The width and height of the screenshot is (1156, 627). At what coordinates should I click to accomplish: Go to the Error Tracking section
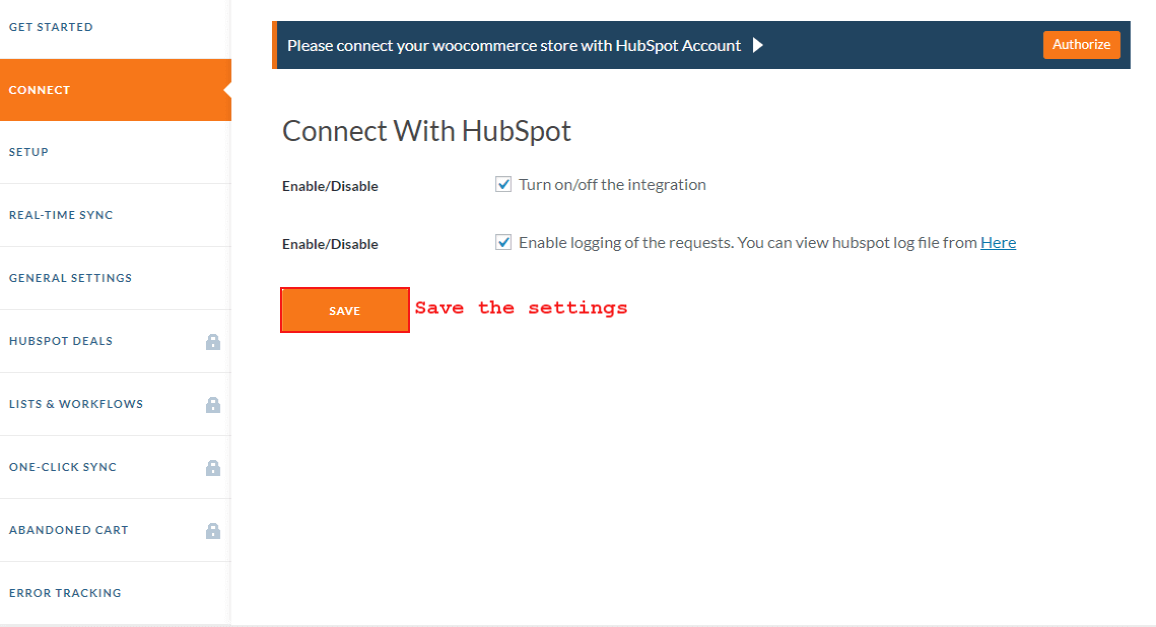(x=116, y=593)
